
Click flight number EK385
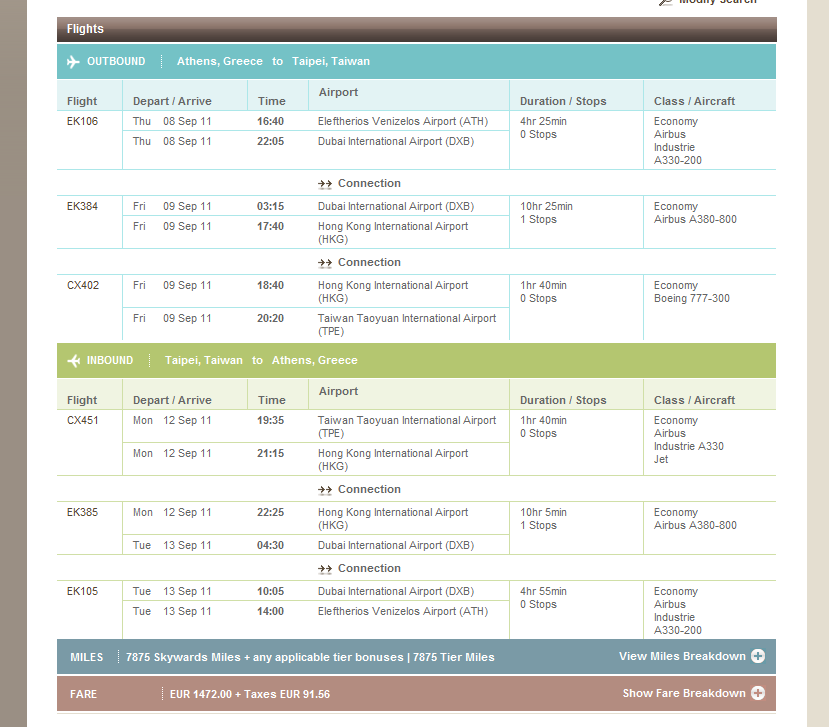[82, 512]
